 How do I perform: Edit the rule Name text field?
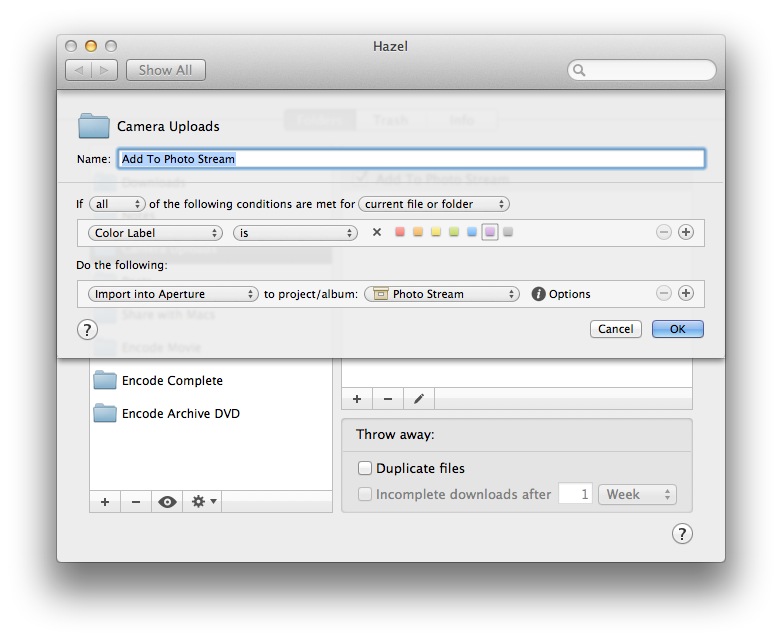(x=411, y=159)
